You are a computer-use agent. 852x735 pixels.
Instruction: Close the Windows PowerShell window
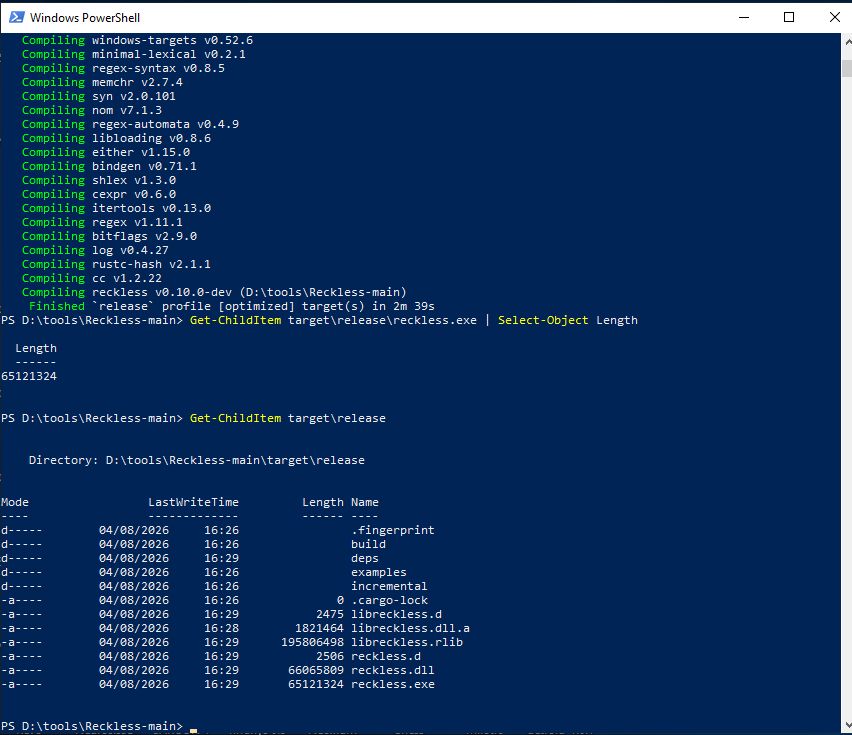(x=835, y=17)
